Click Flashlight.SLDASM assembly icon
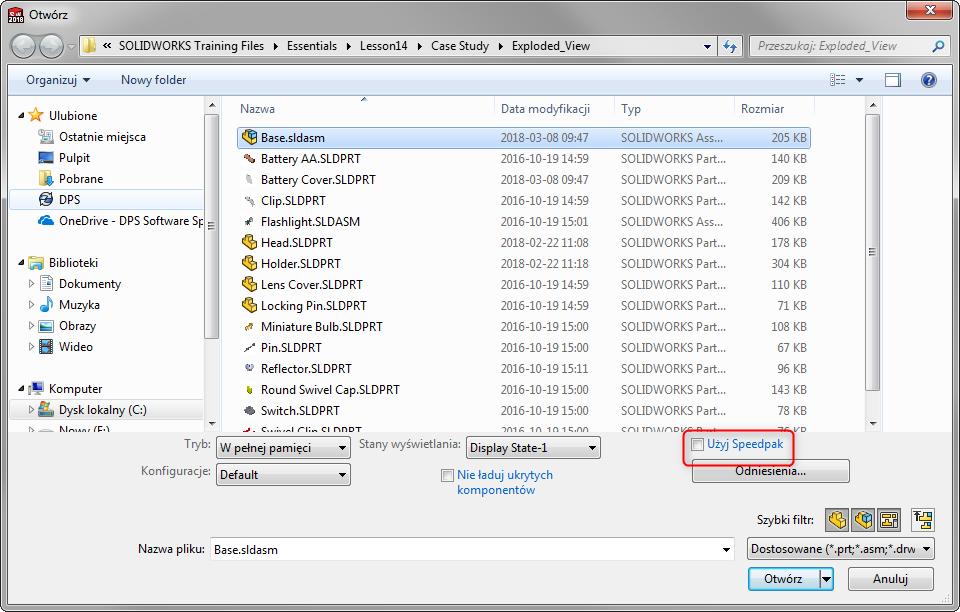 pyautogui.click(x=249, y=222)
